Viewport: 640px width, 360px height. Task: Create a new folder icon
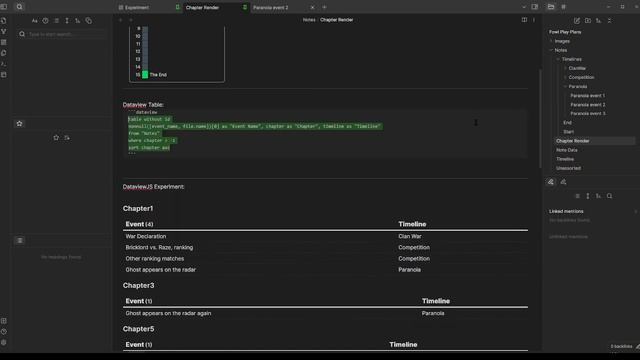588,21
